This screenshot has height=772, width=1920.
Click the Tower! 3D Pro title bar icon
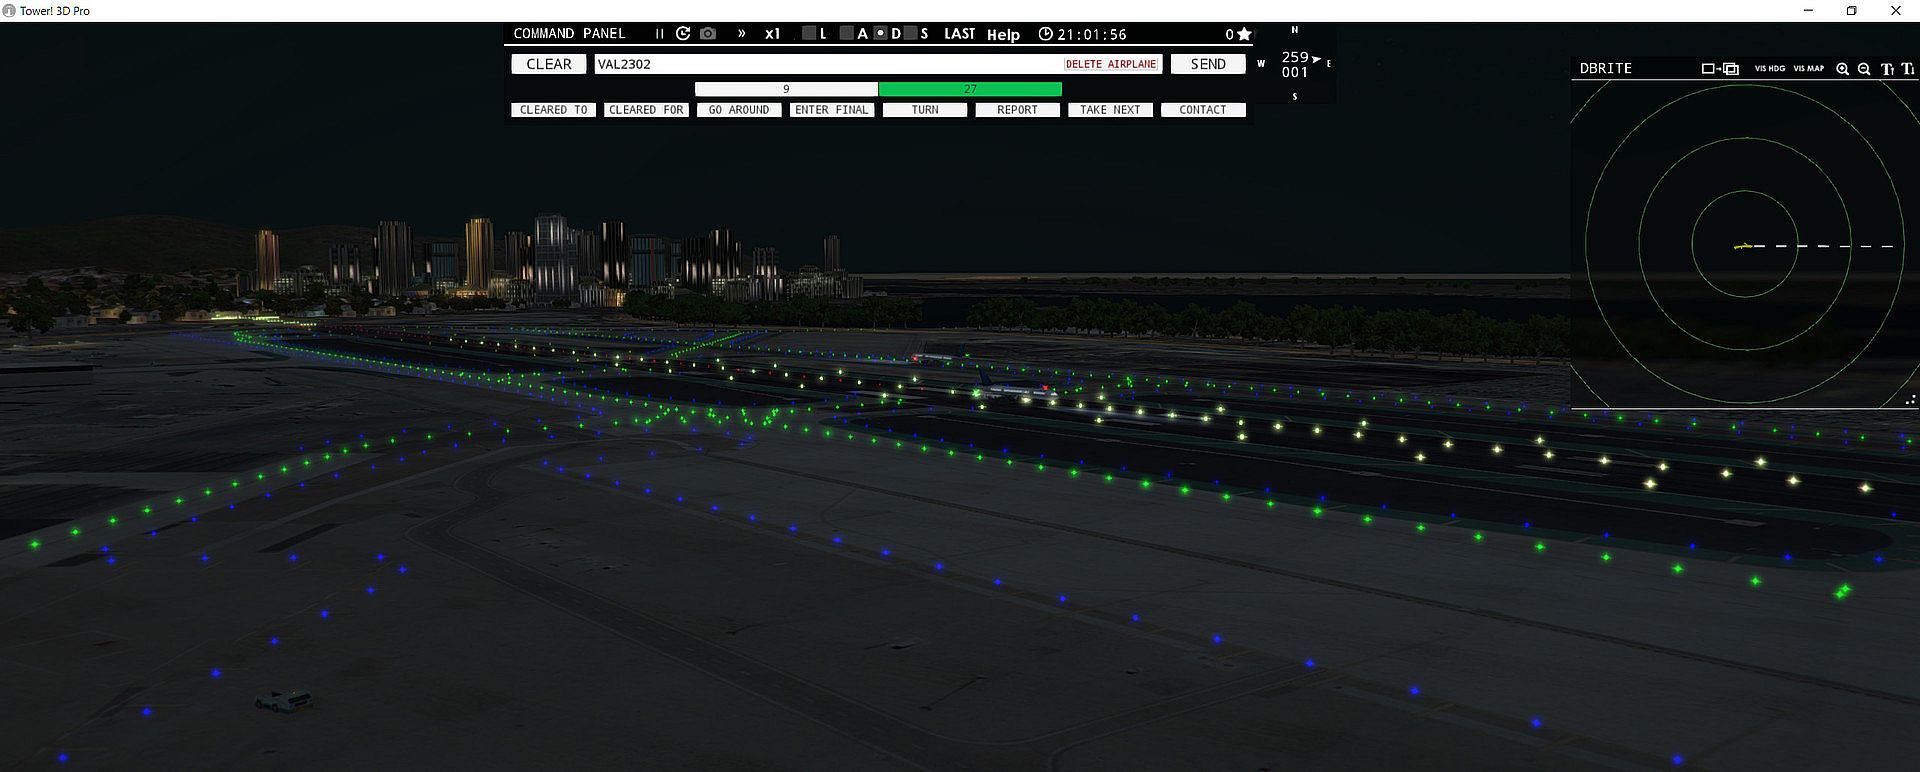[x=9, y=10]
